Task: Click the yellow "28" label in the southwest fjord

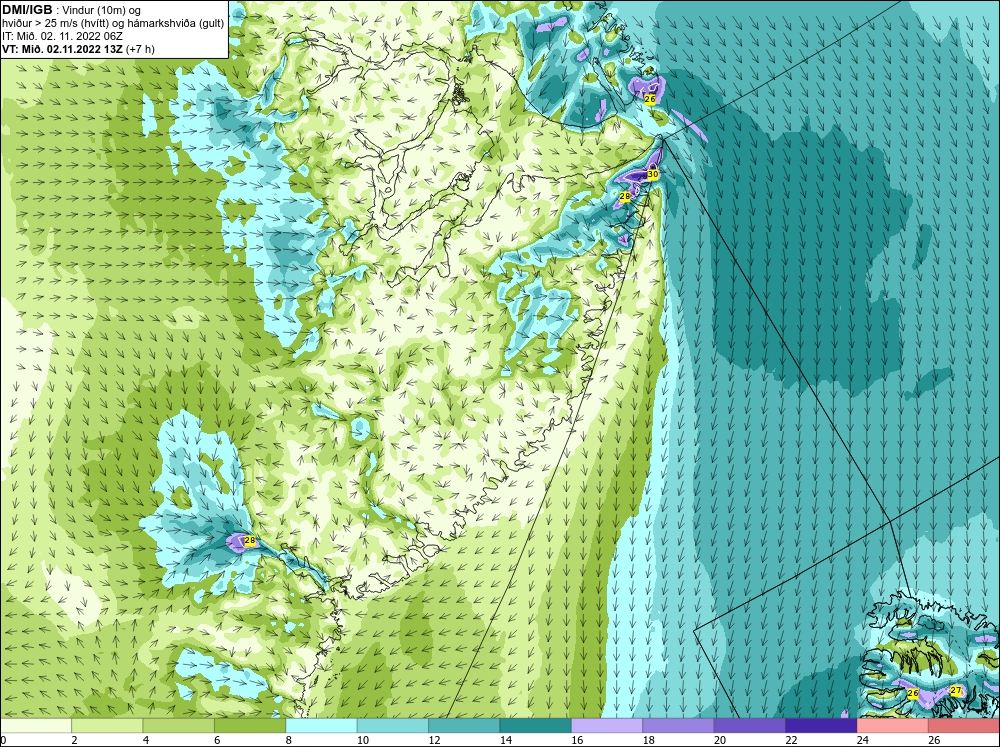Action: coord(250,541)
